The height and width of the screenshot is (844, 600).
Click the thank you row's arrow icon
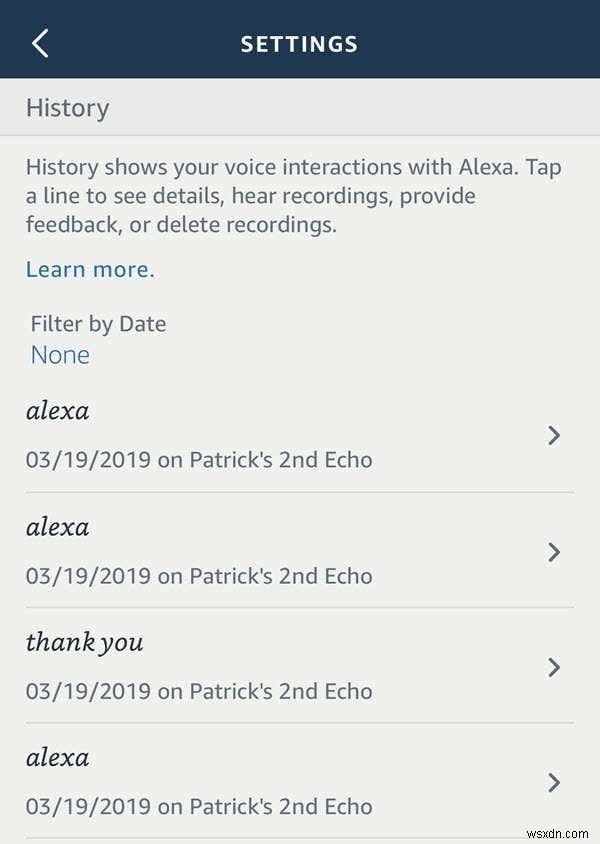tap(554, 666)
